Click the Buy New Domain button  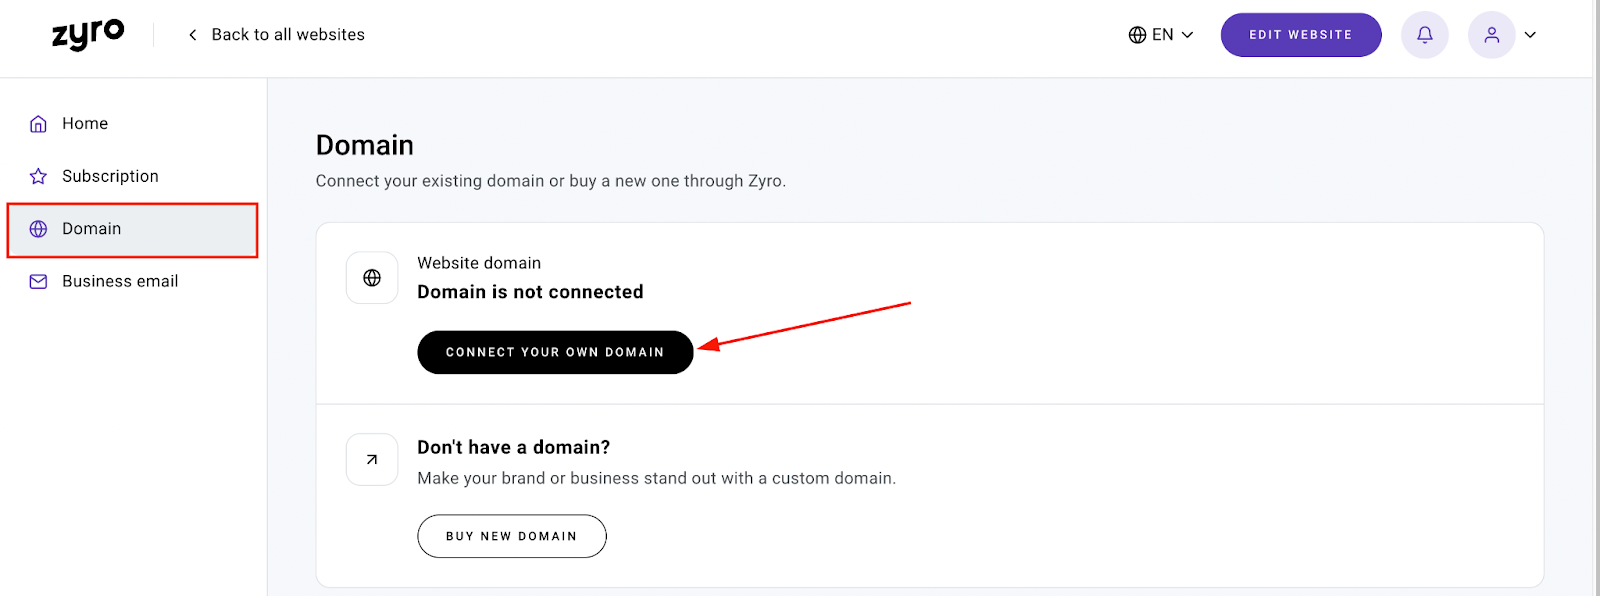pos(511,536)
